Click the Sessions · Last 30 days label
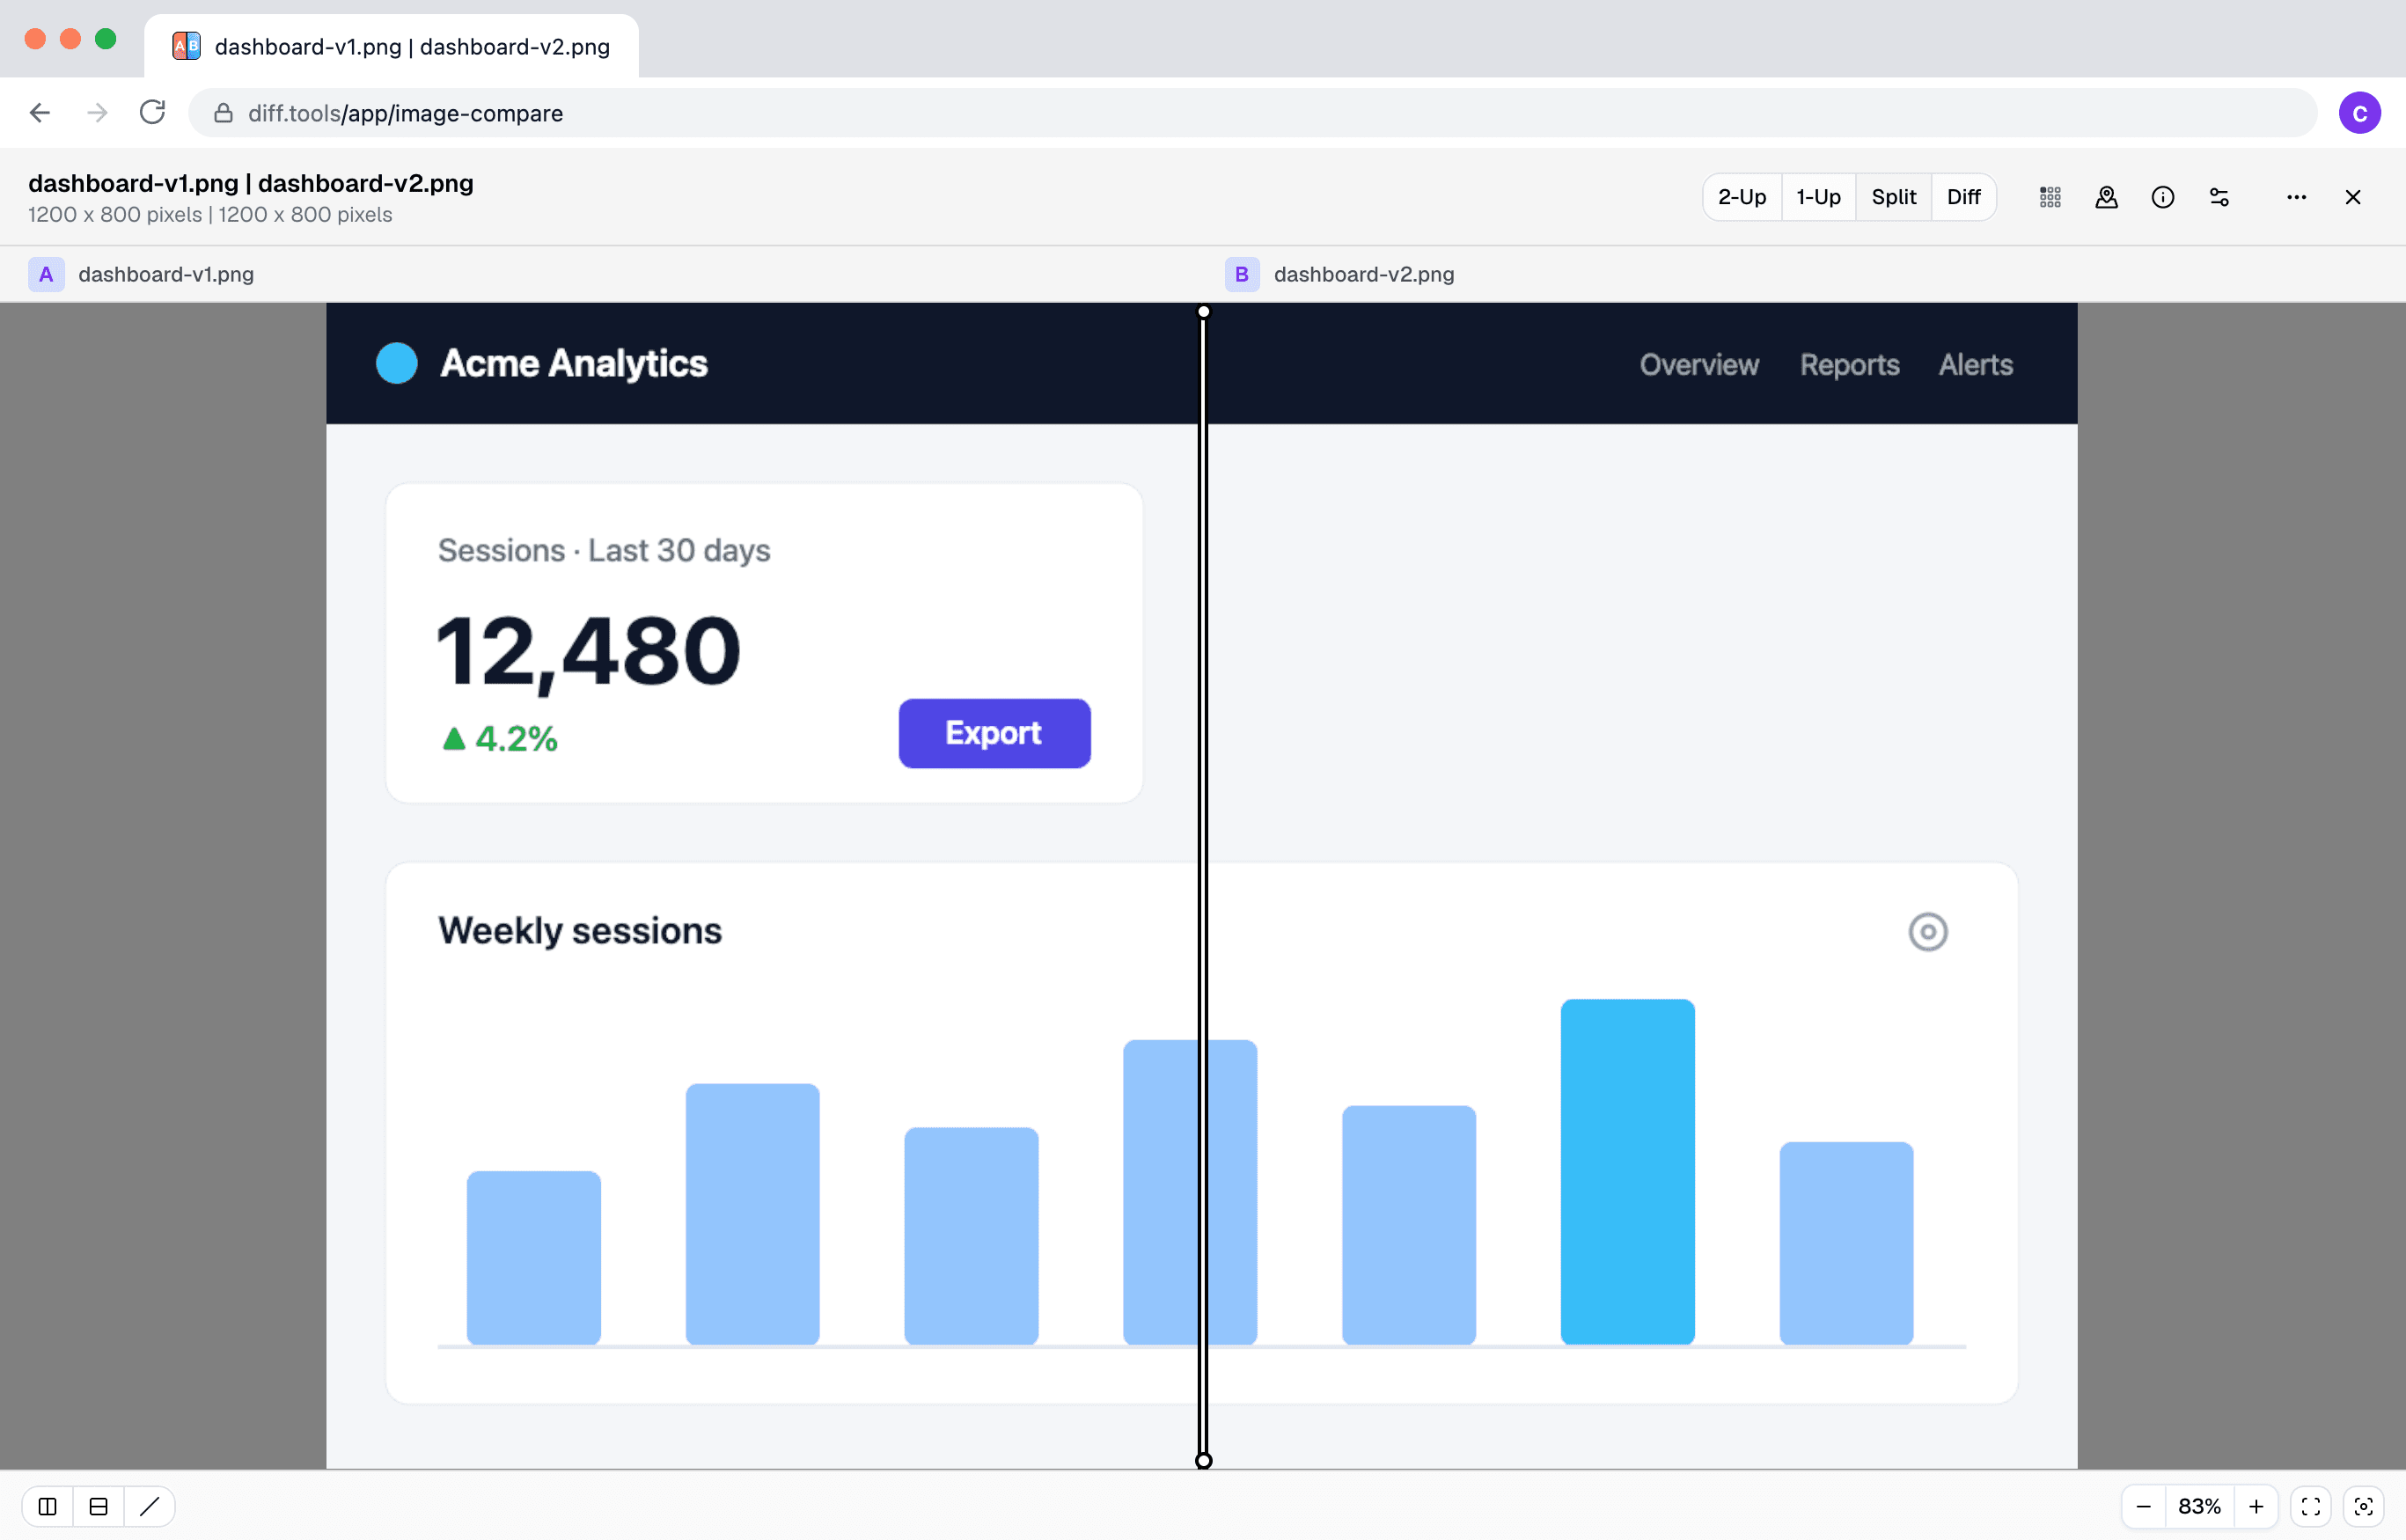The image size is (2406, 1540). (x=604, y=550)
